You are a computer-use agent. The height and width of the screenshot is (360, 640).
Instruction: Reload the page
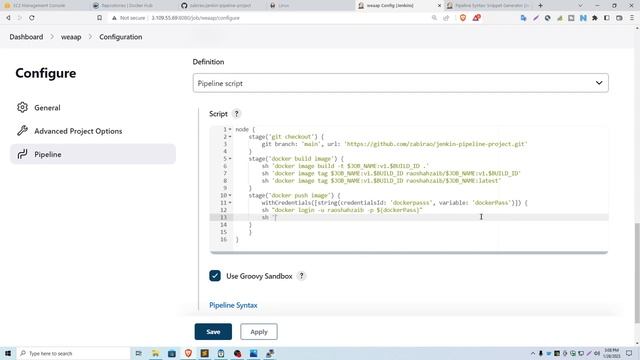(32, 18)
